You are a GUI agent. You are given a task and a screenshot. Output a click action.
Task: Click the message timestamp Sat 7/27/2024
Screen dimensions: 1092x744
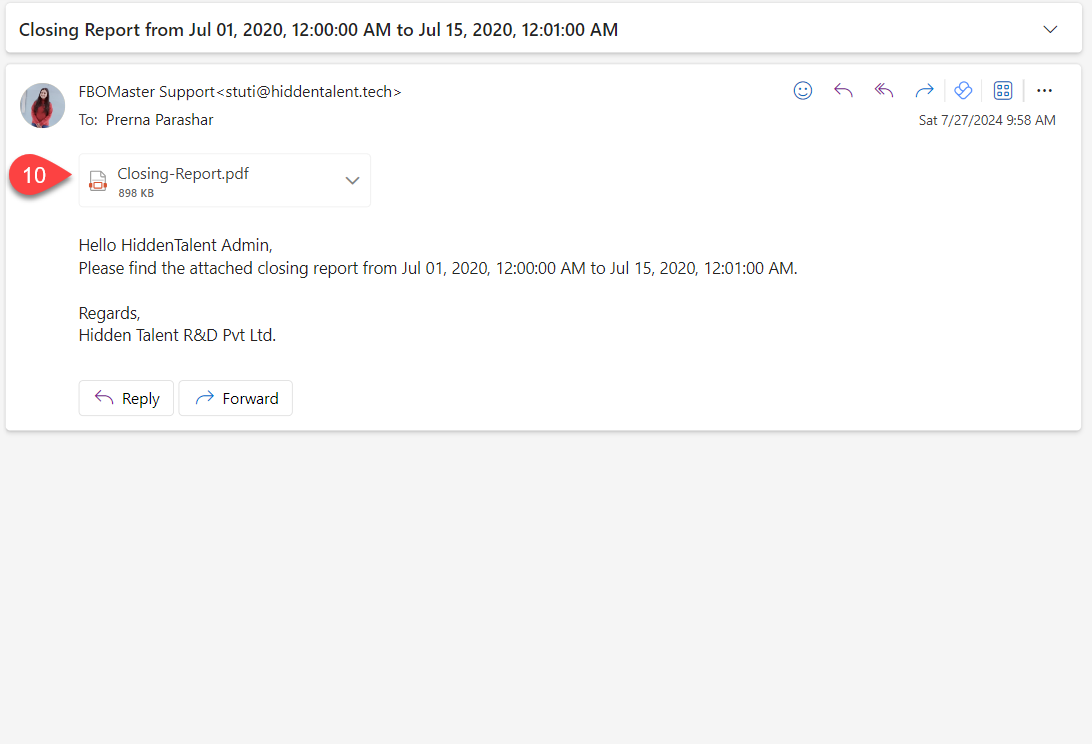click(986, 120)
